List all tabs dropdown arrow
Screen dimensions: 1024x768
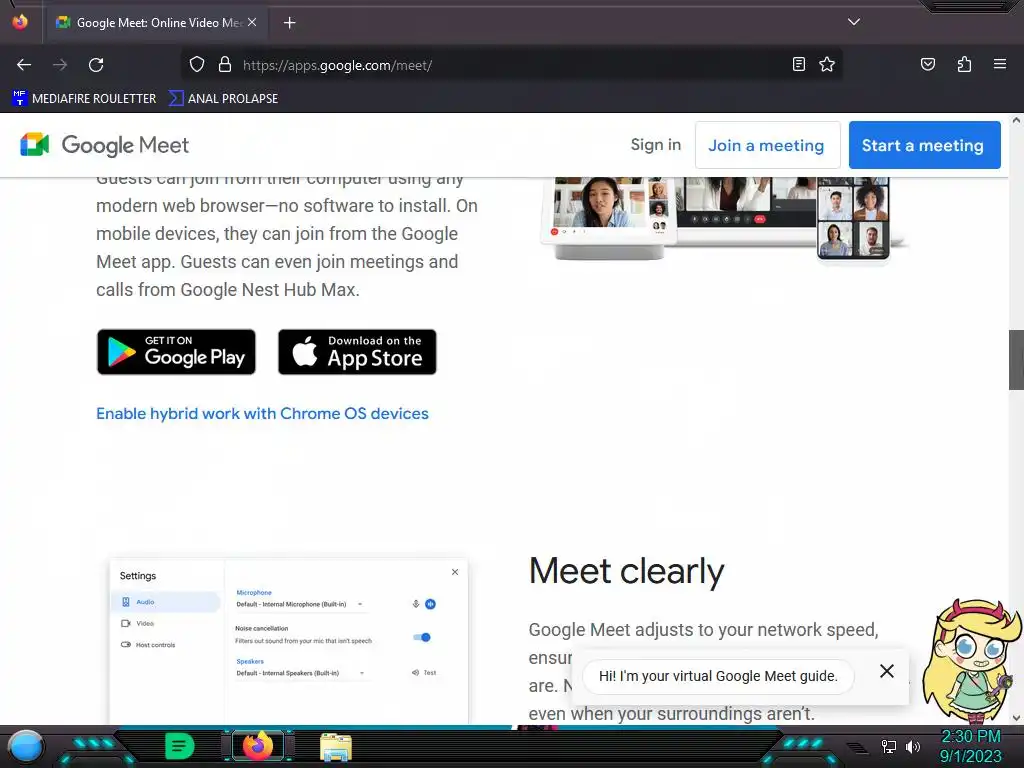click(x=854, y=22)
